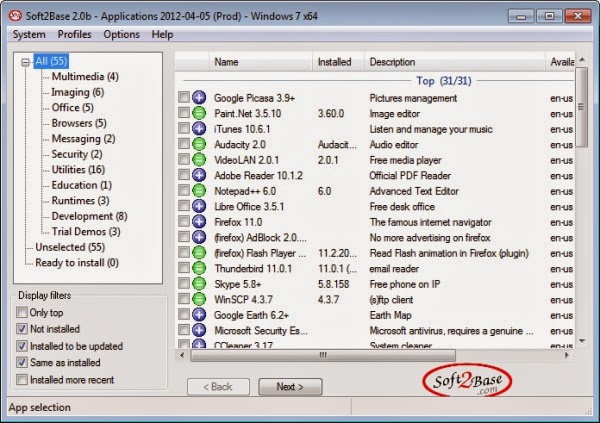Click the Availa column header
The width and height of the screenshot is (600, 423).
coord(560,62)
